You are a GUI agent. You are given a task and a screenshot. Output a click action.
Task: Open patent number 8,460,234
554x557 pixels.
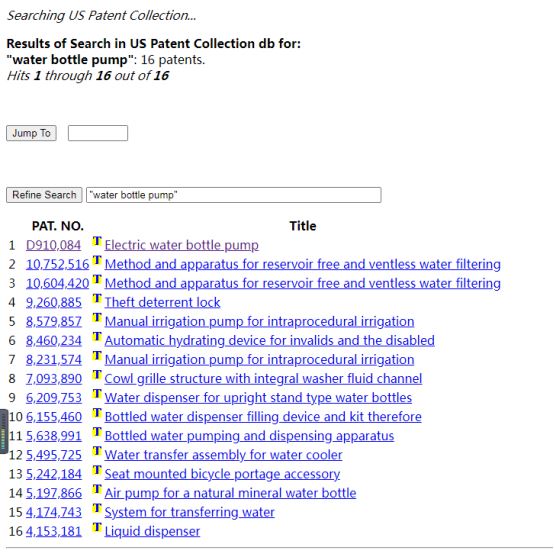(x=54, y=341)
